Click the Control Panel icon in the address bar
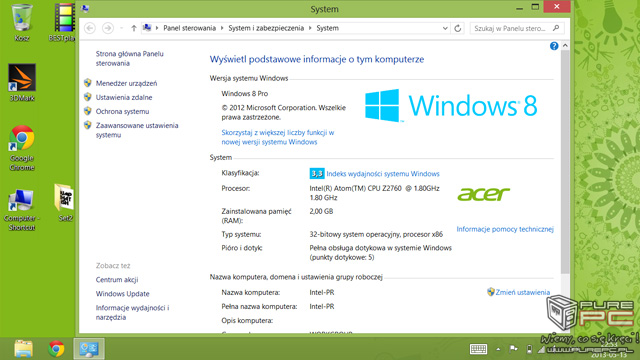The width and height of the screenshot is (640, 360). pyautogui.click(x=147, y=28)
